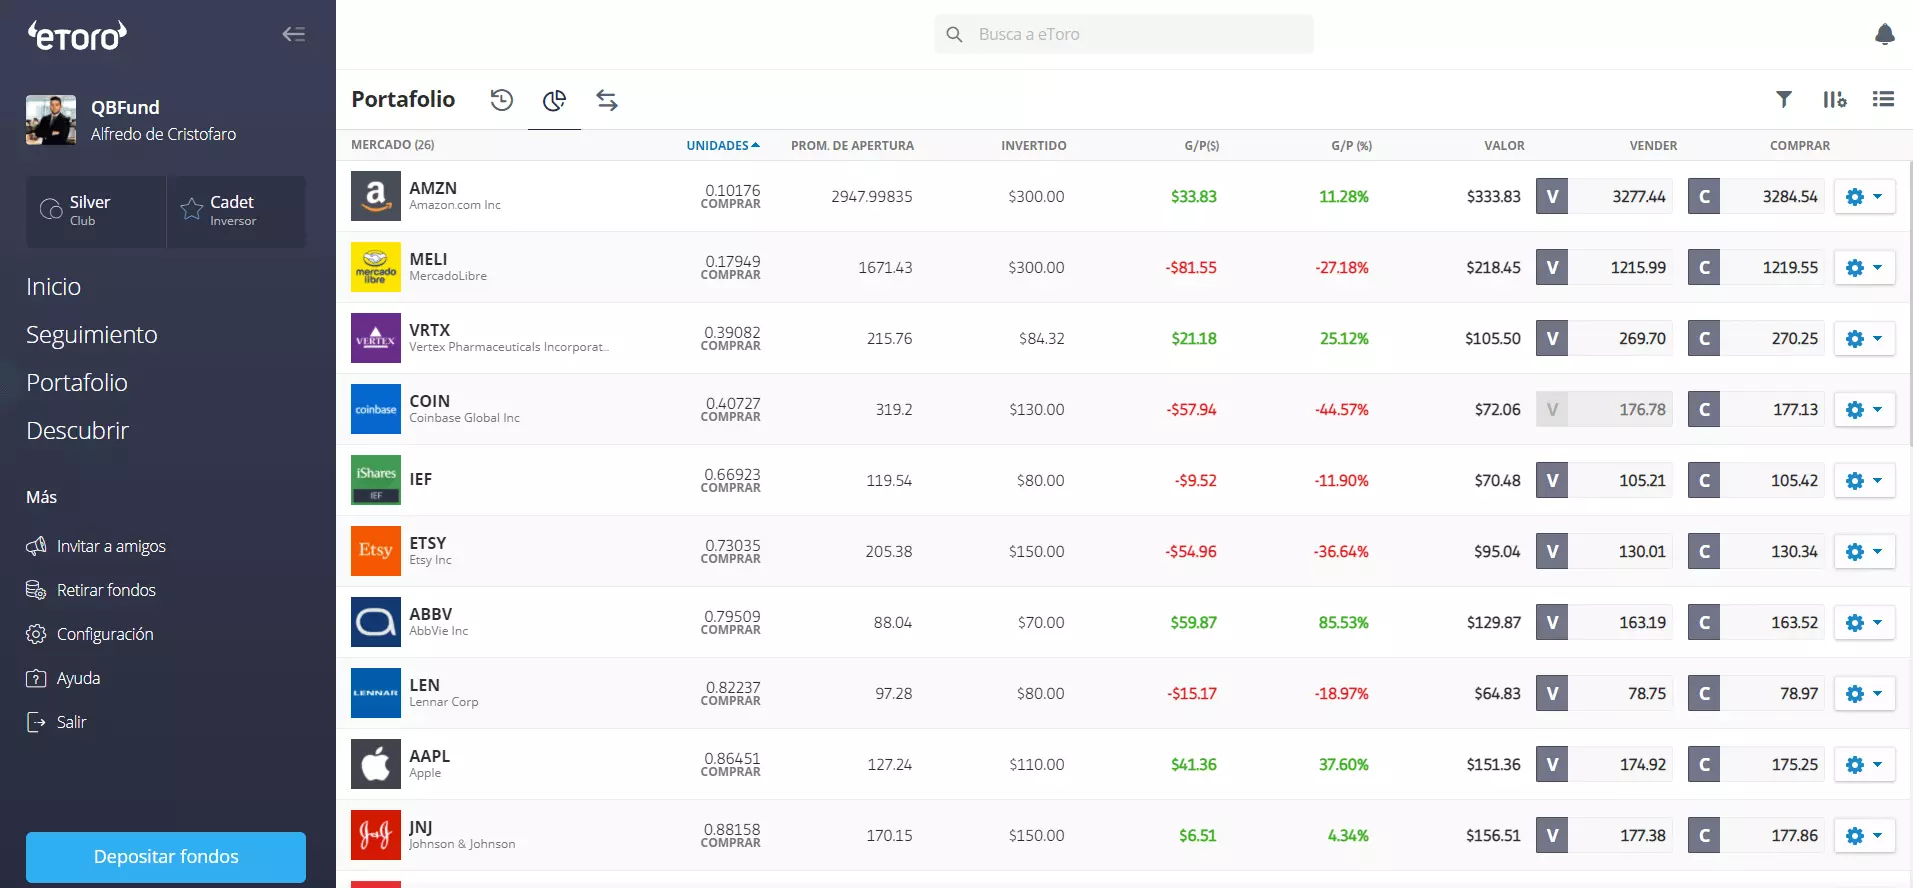Open Invitar a amigos
Viewport: 1913px width, 888px height.
click(x=96, y=546)
